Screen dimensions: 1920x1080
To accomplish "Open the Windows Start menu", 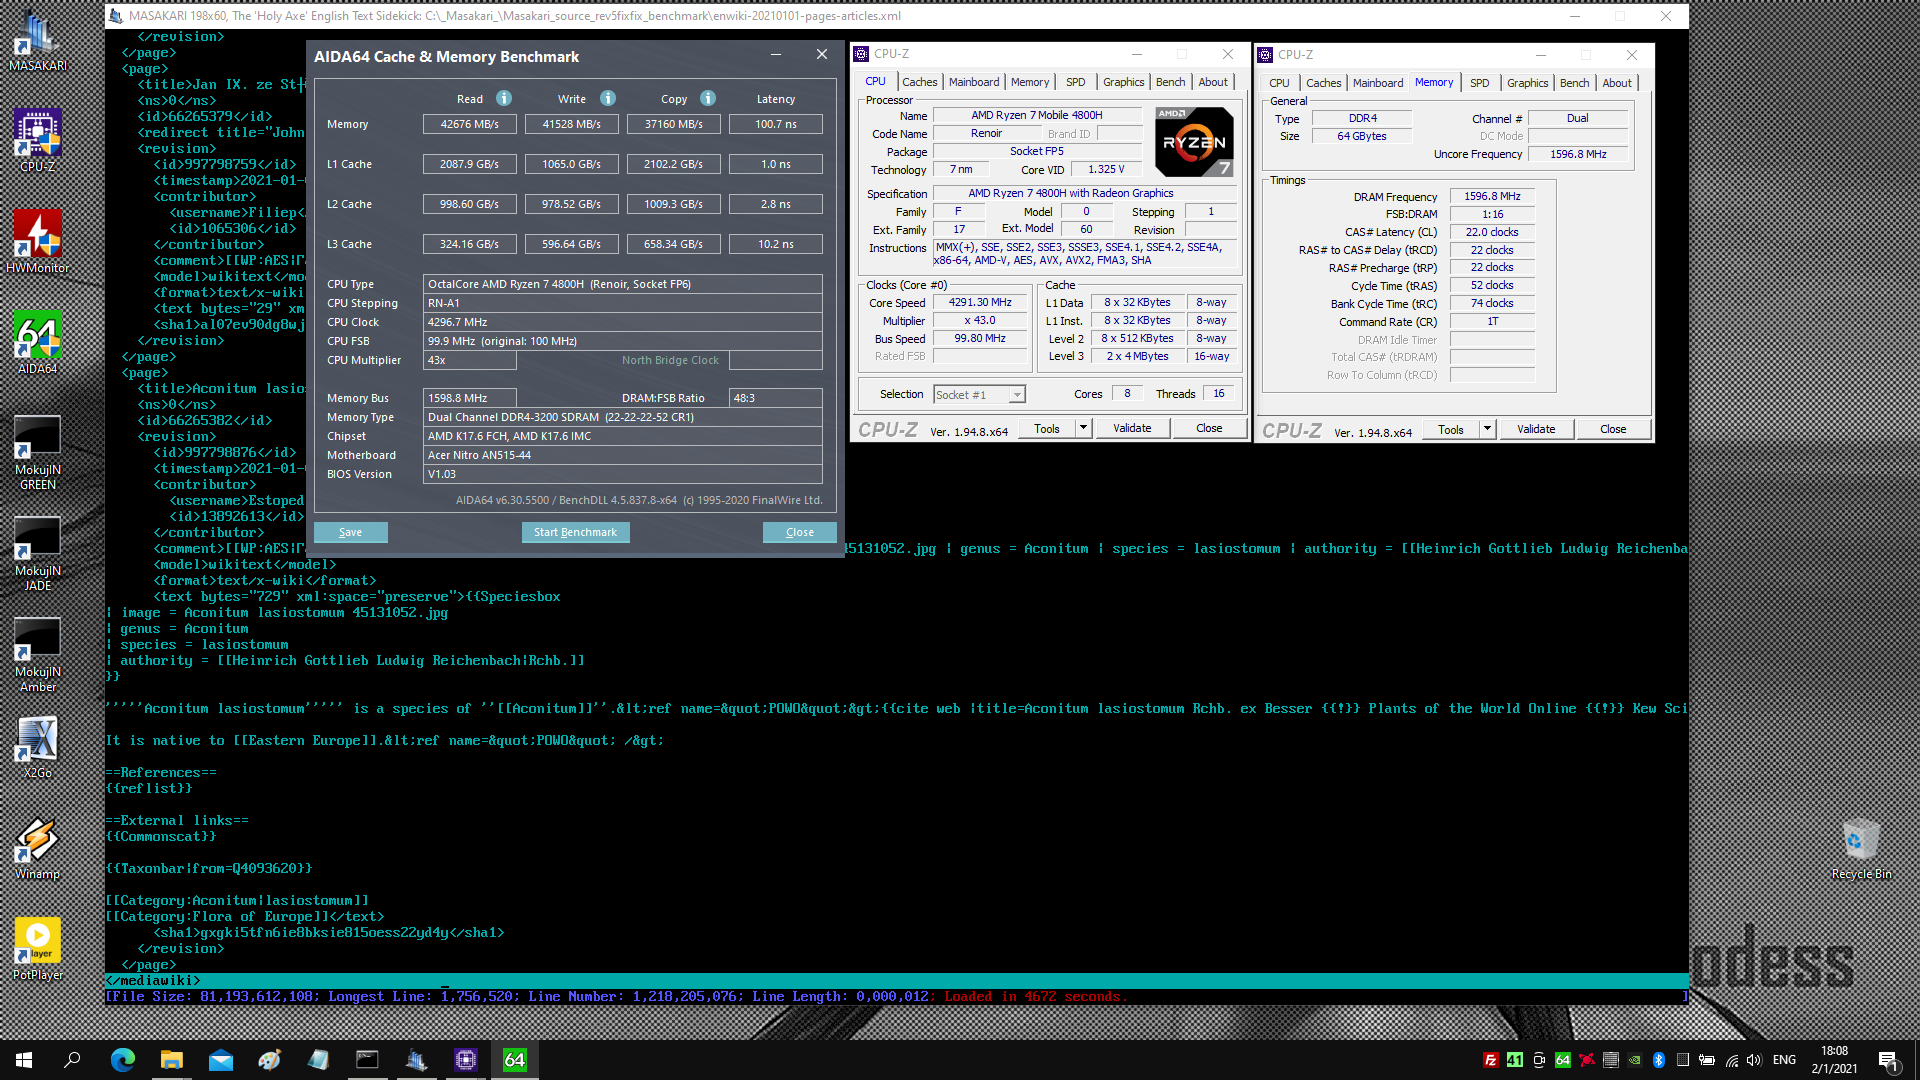I will pos(24,1060).
